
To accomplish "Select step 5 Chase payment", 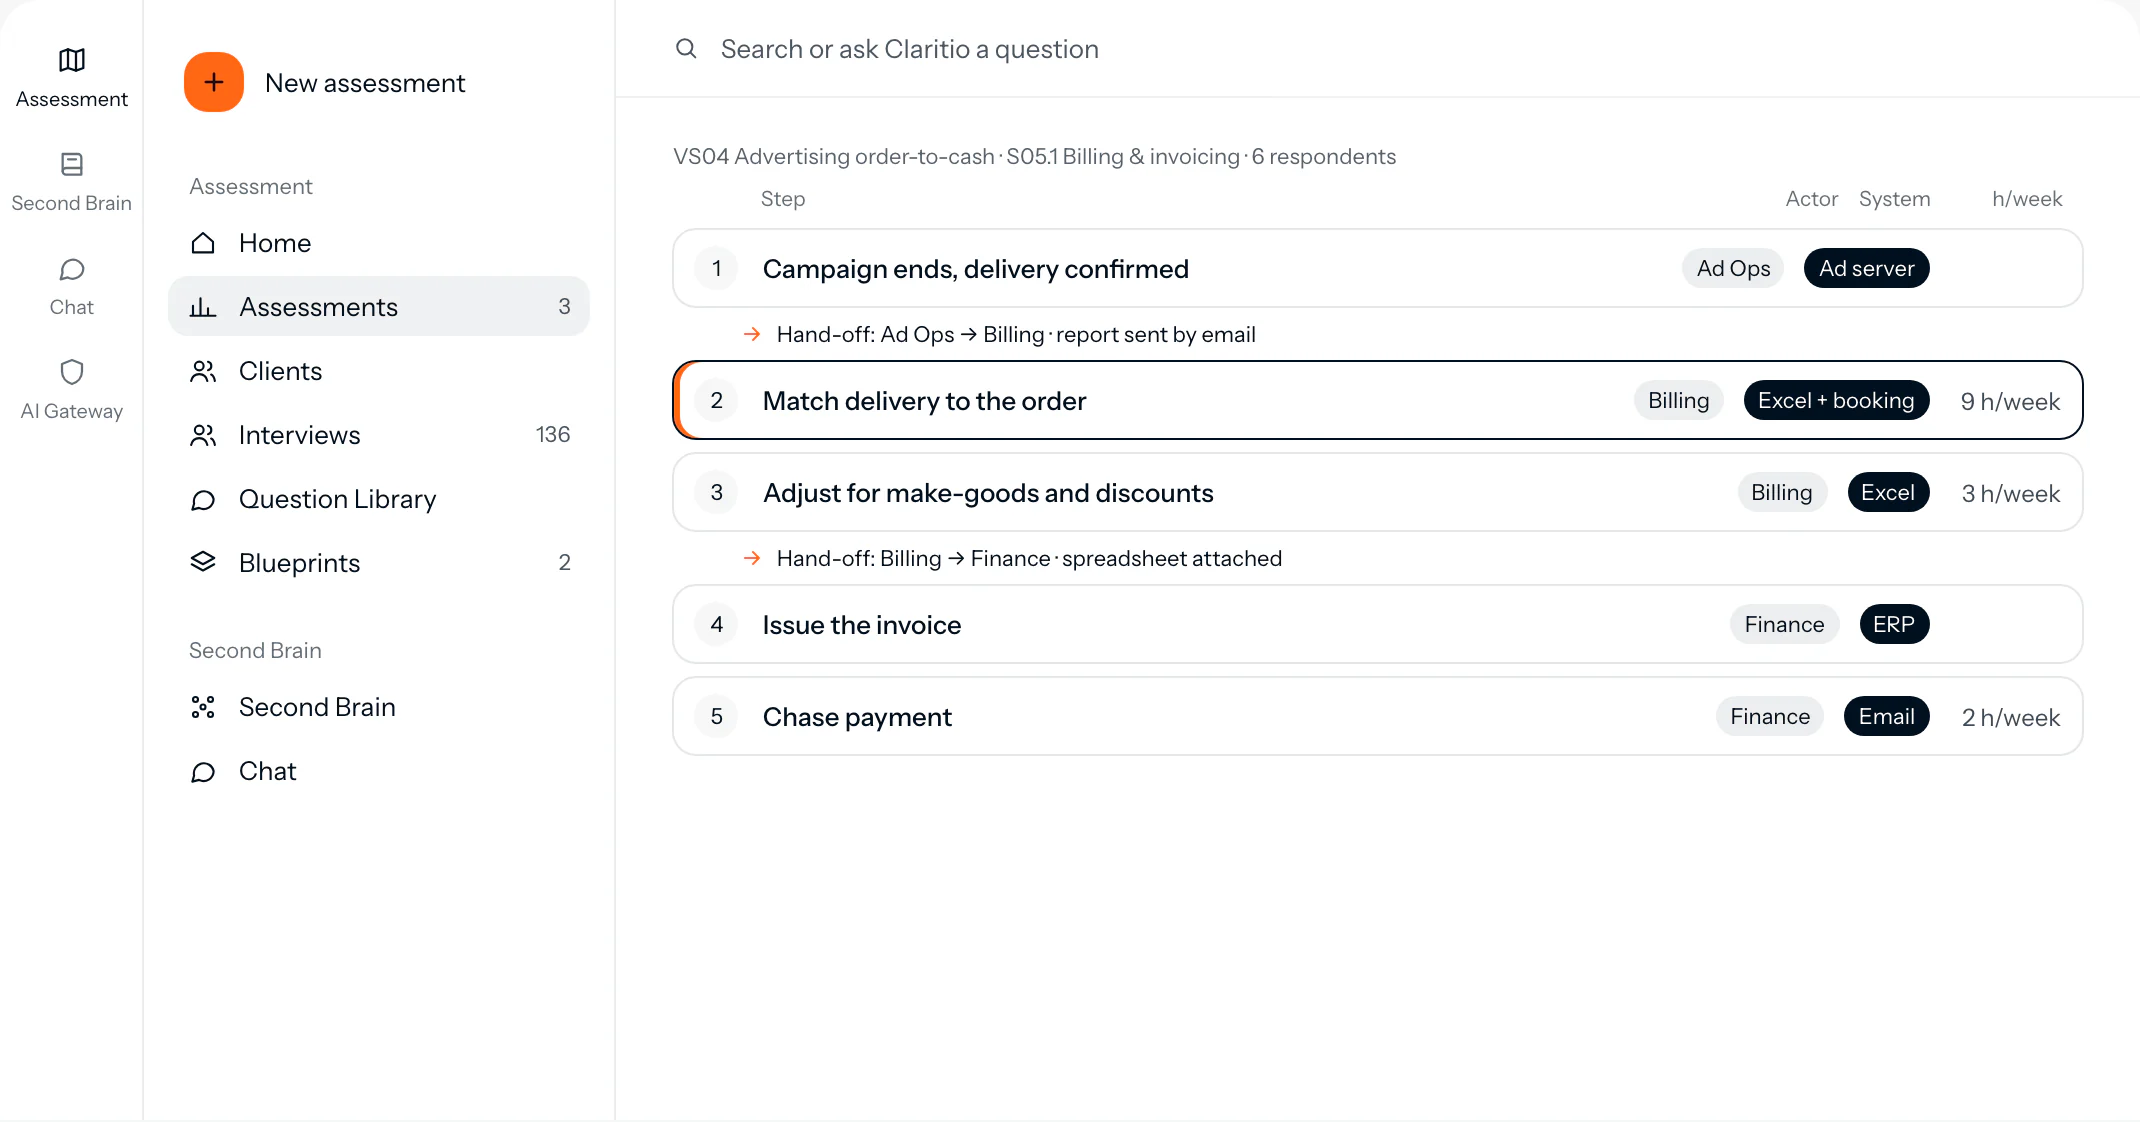I will pos(1378,716).
